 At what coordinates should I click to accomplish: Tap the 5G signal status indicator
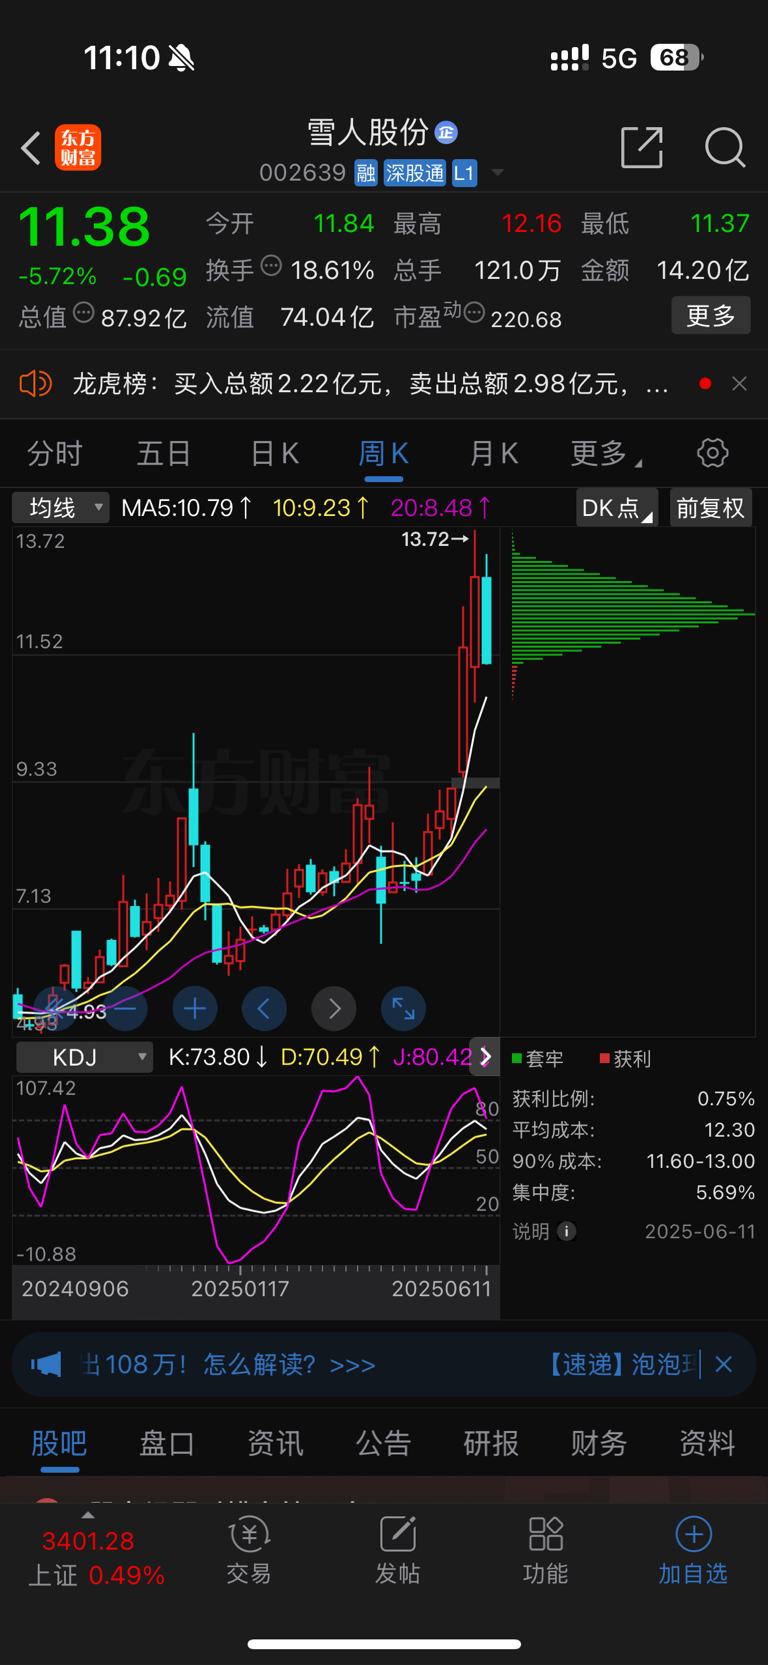pyautogui.click(x=619, y=58)
